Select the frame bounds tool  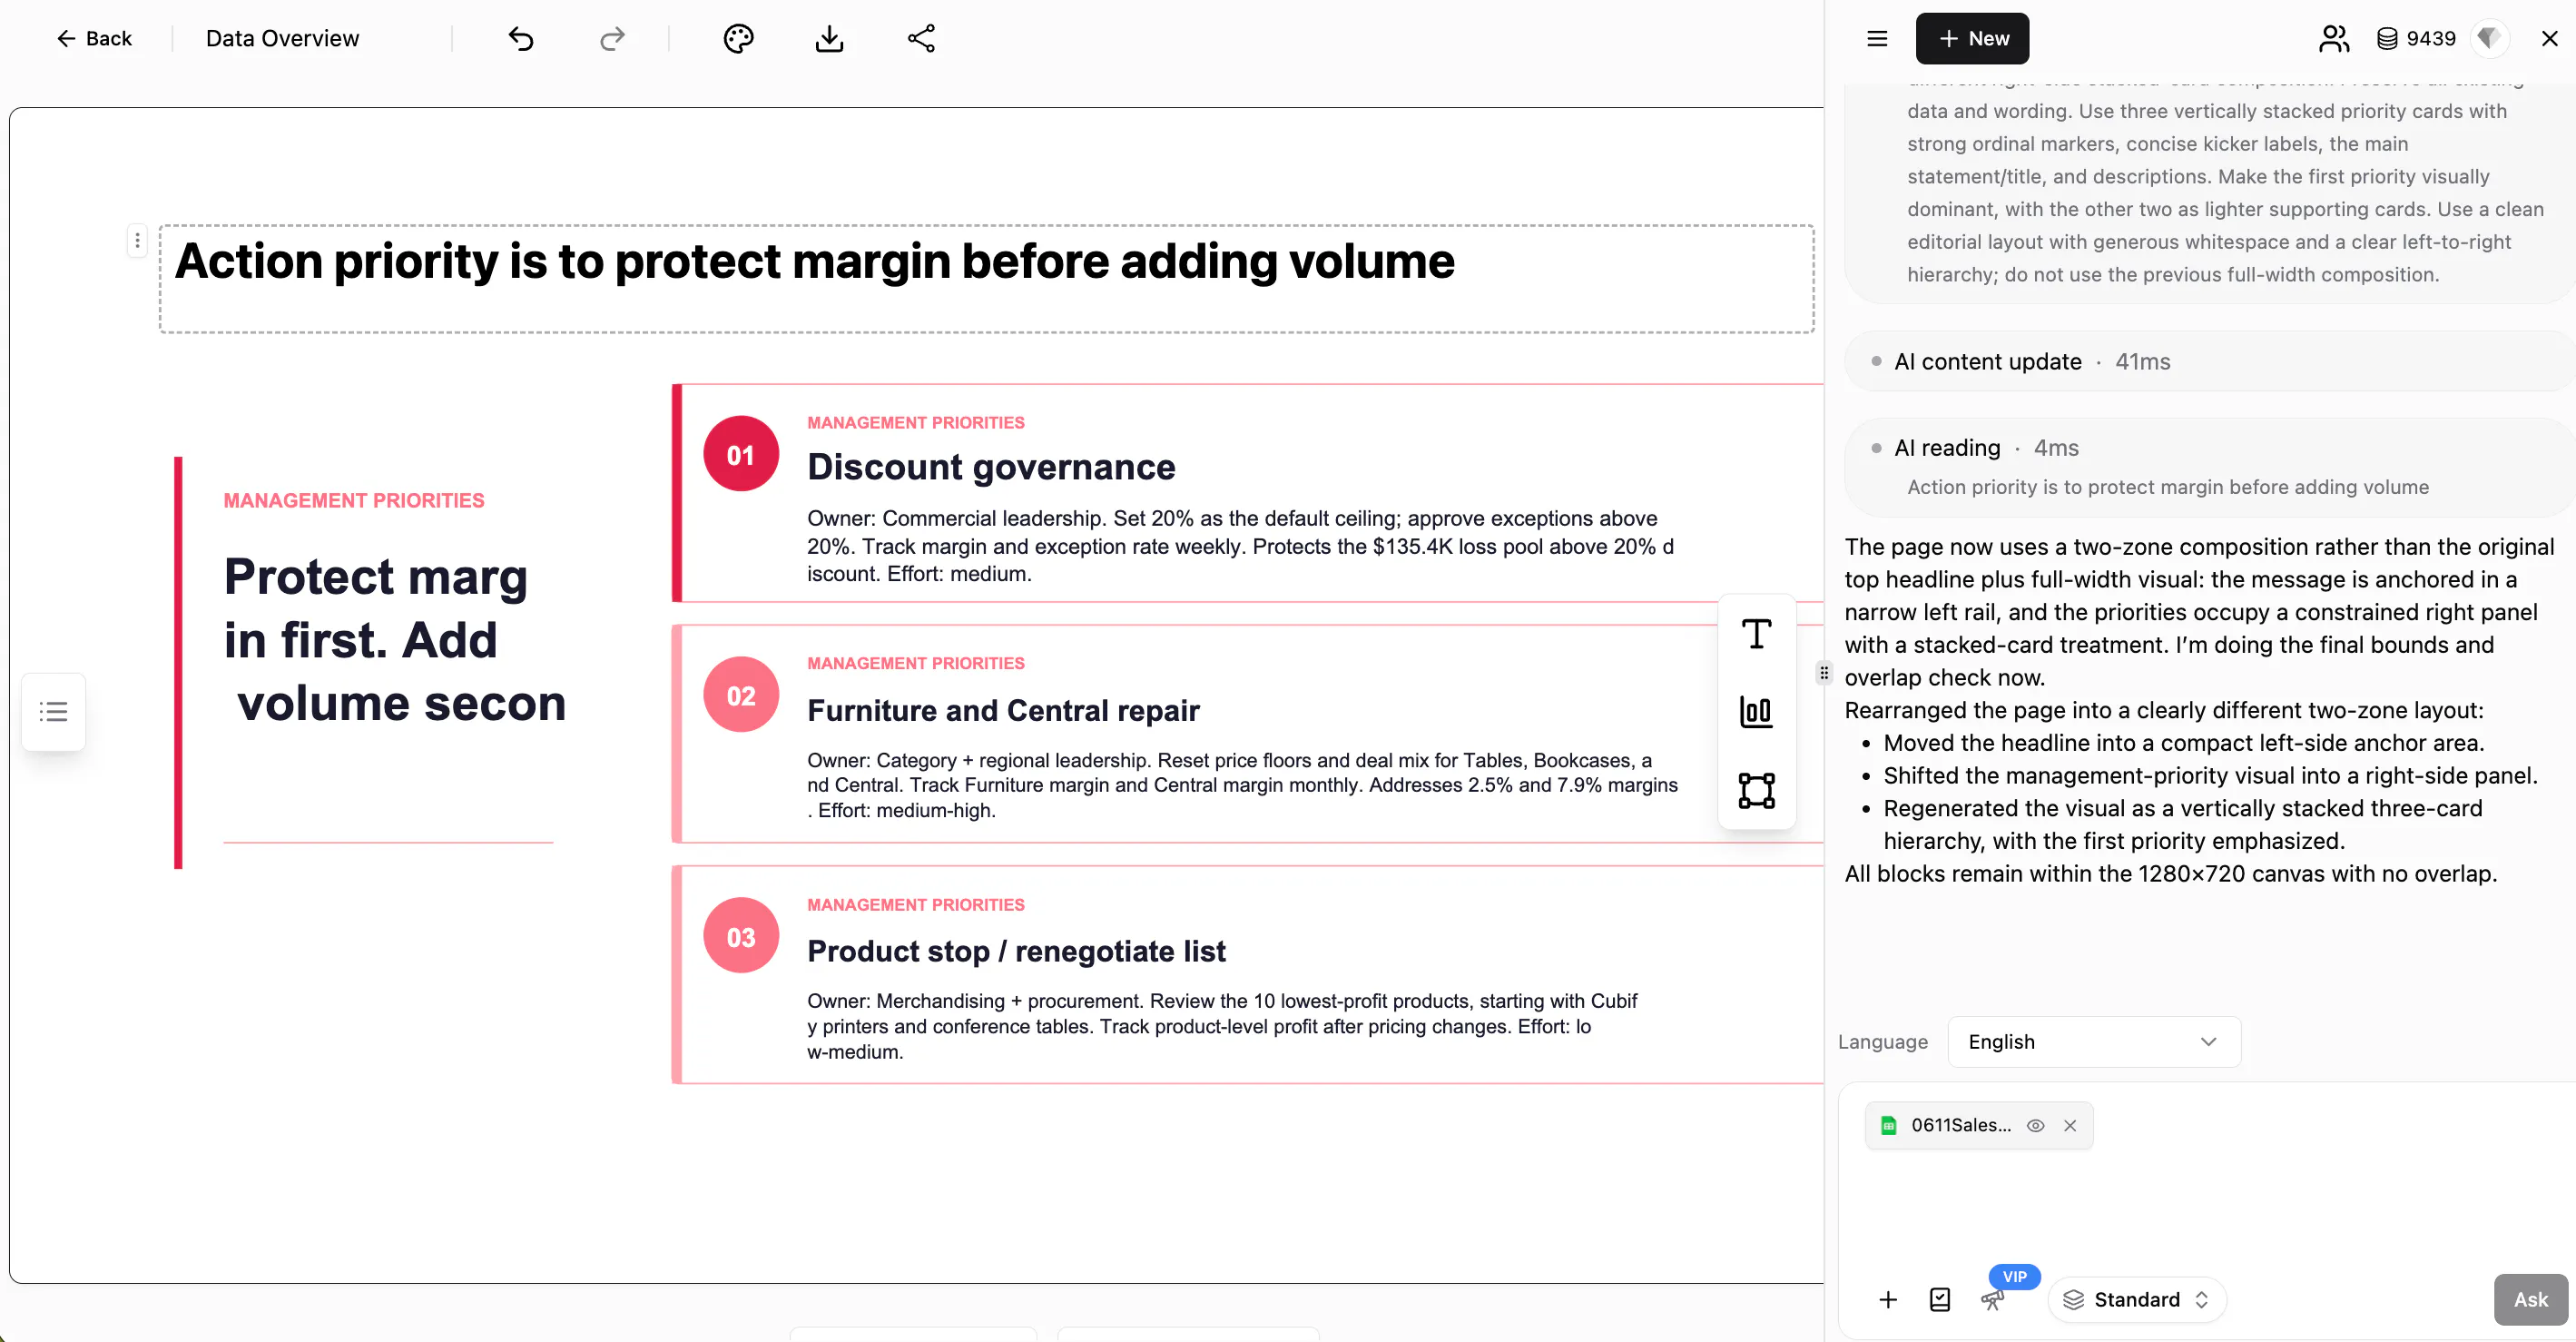click(1756, 790)
